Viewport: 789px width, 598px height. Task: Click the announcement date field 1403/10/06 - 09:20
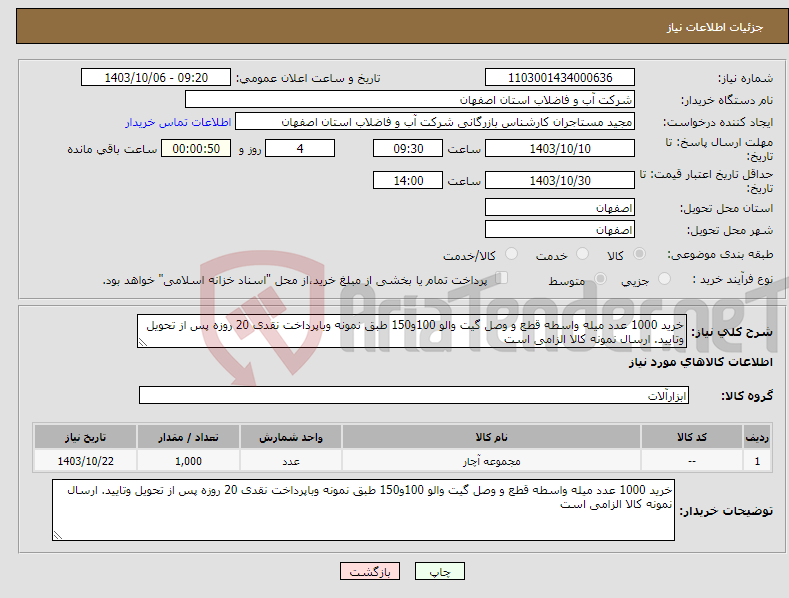click(x=156, y=78)
